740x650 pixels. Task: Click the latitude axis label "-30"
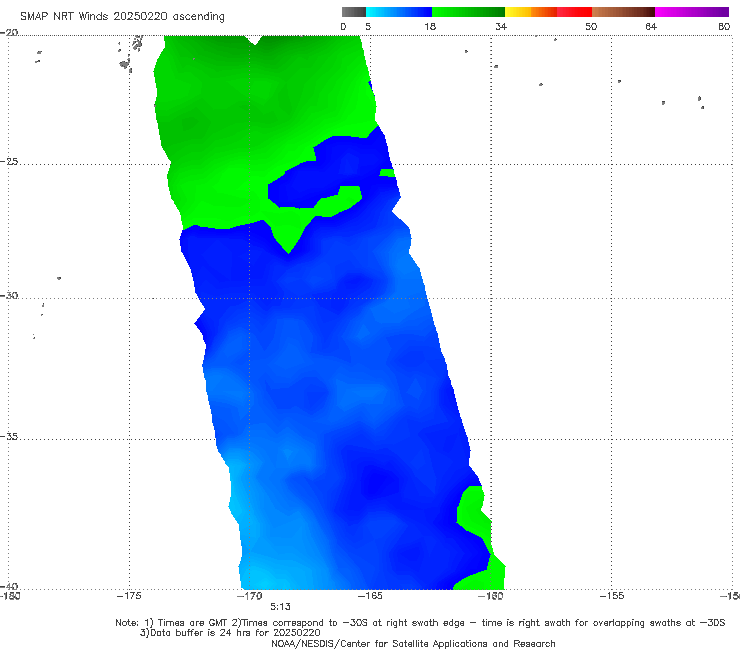pos(9,295)
